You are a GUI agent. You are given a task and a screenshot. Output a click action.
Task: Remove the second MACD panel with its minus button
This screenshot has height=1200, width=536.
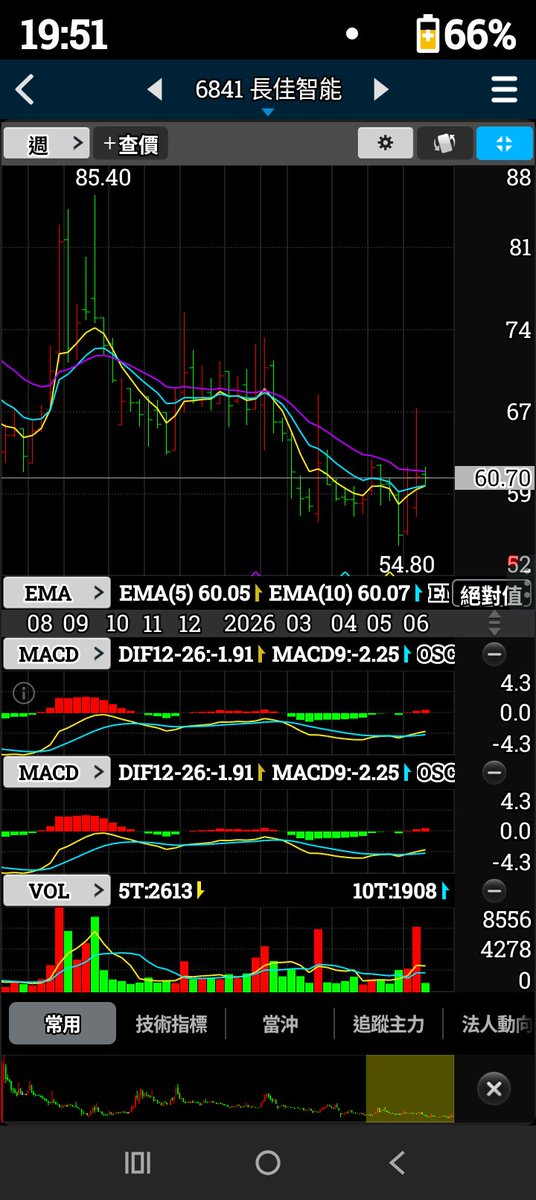click(x=494, y=773)
